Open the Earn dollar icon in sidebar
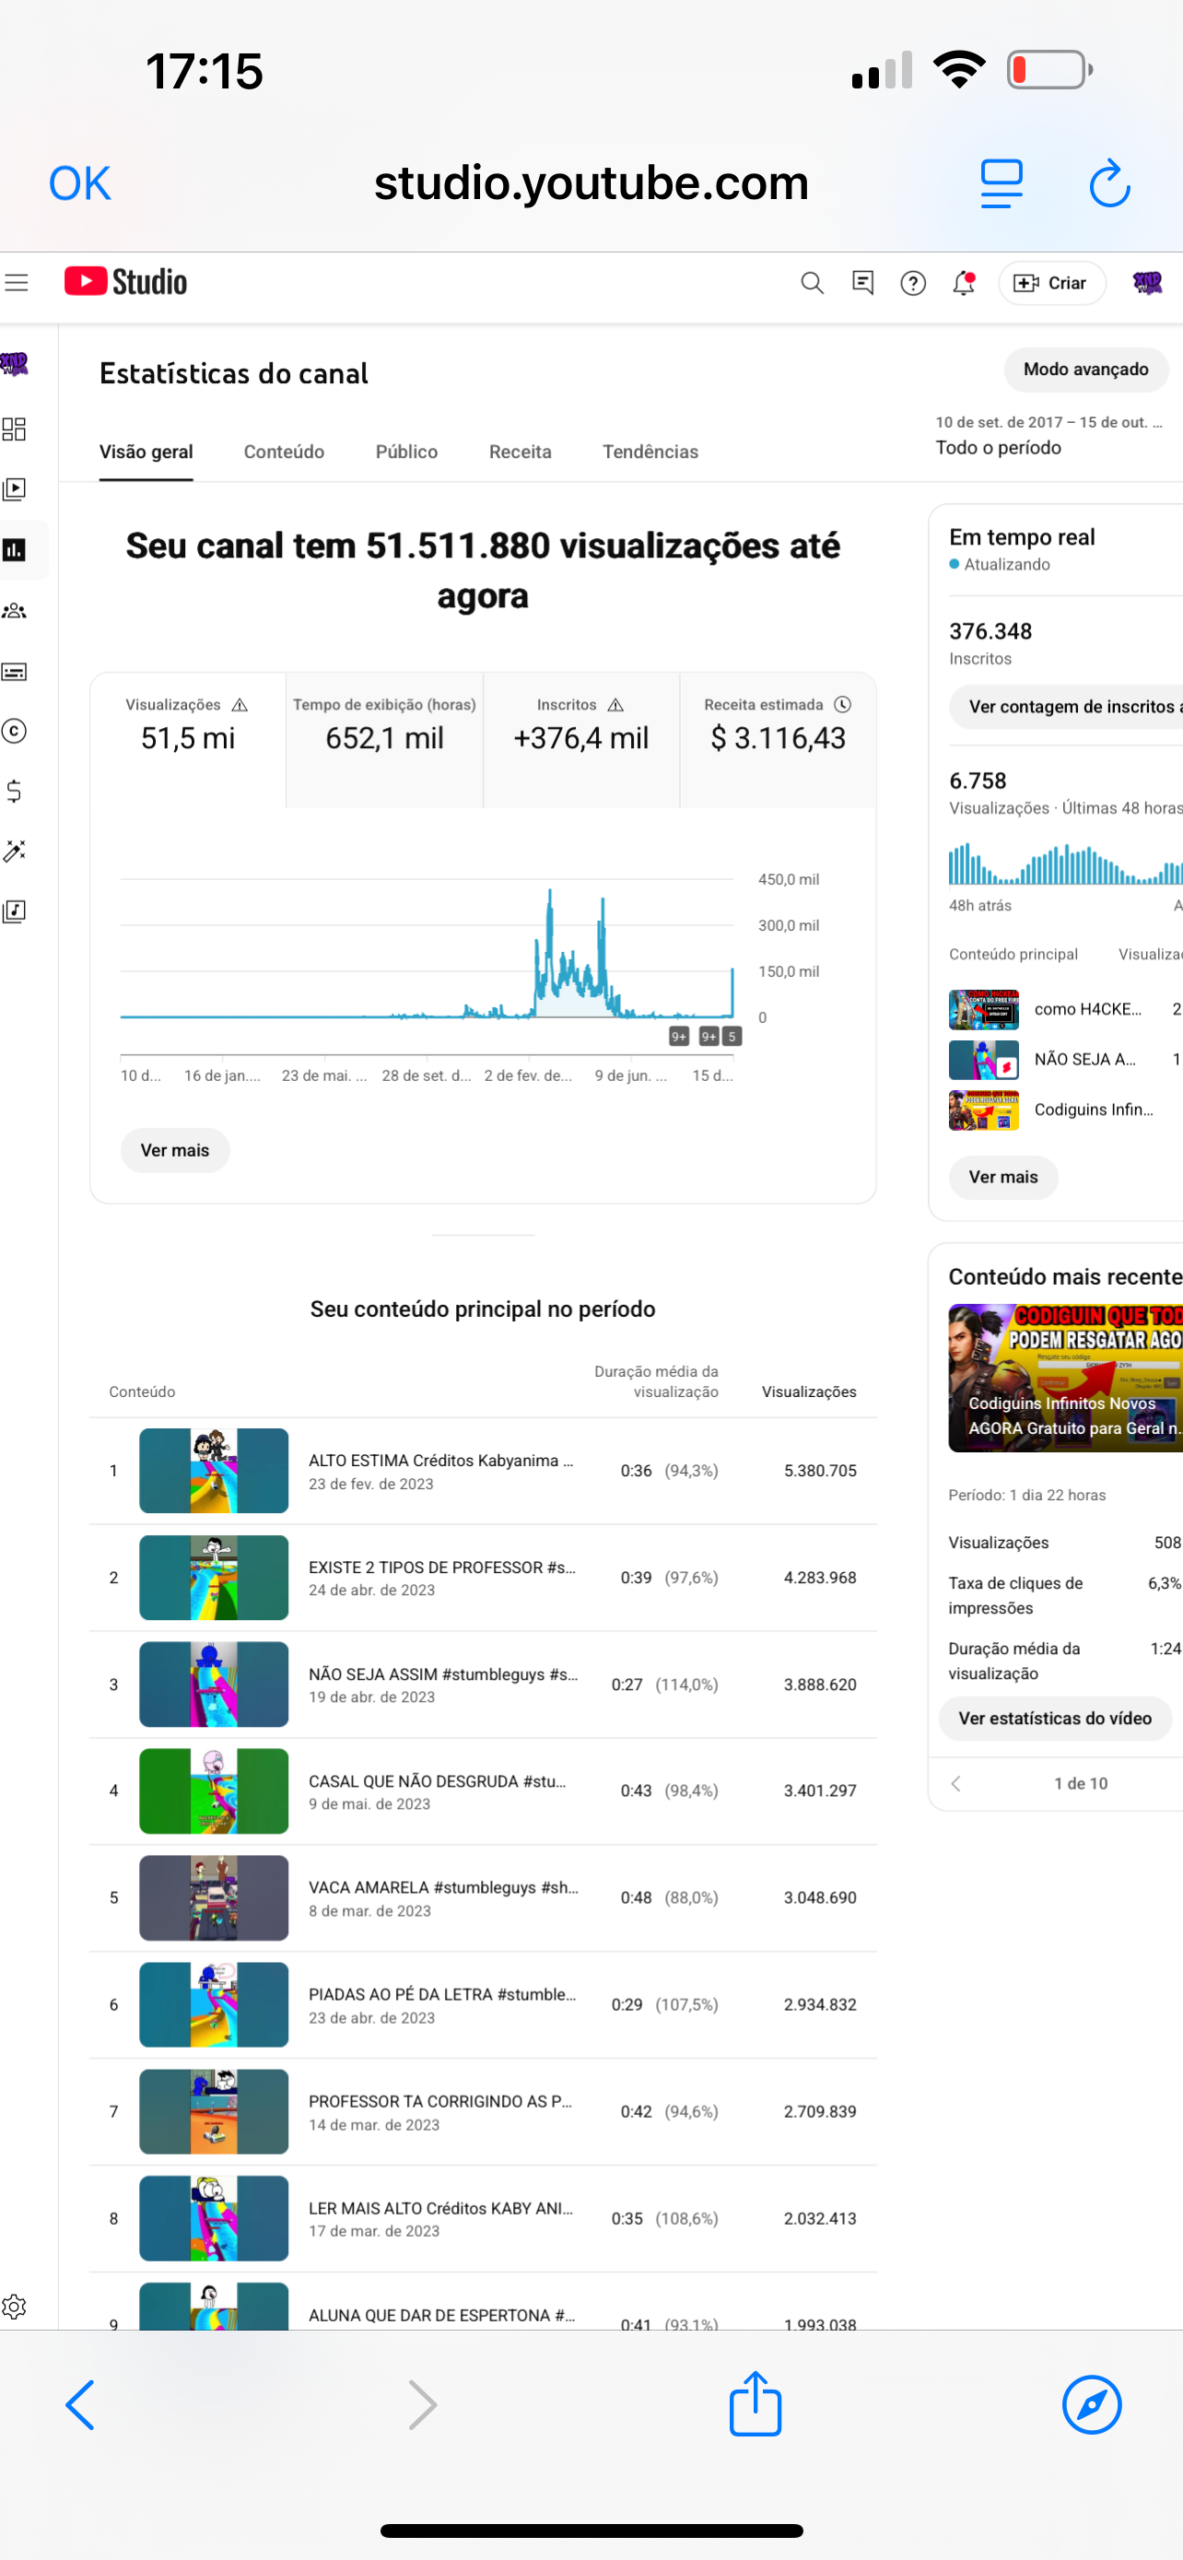Image resolution: width=1183 pixels, height=2560 pixels. [x=14, y=791]
